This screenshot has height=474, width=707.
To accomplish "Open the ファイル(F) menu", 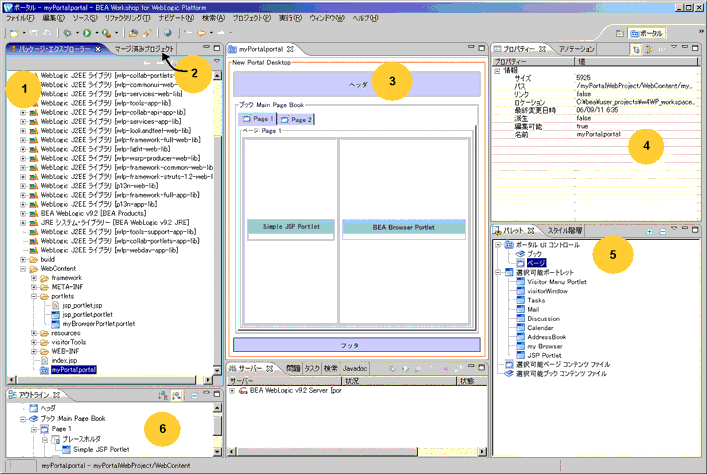I will pos(20,18).
